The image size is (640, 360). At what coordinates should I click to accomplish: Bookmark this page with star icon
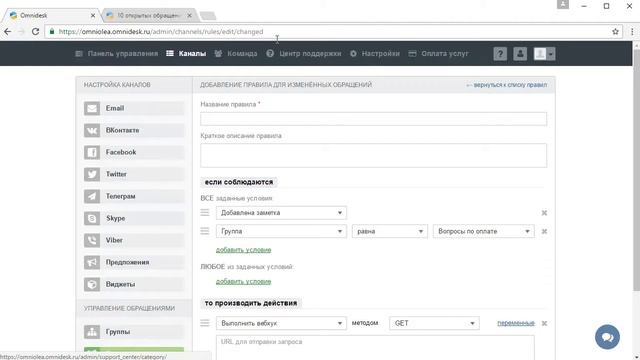coord(615,31)
